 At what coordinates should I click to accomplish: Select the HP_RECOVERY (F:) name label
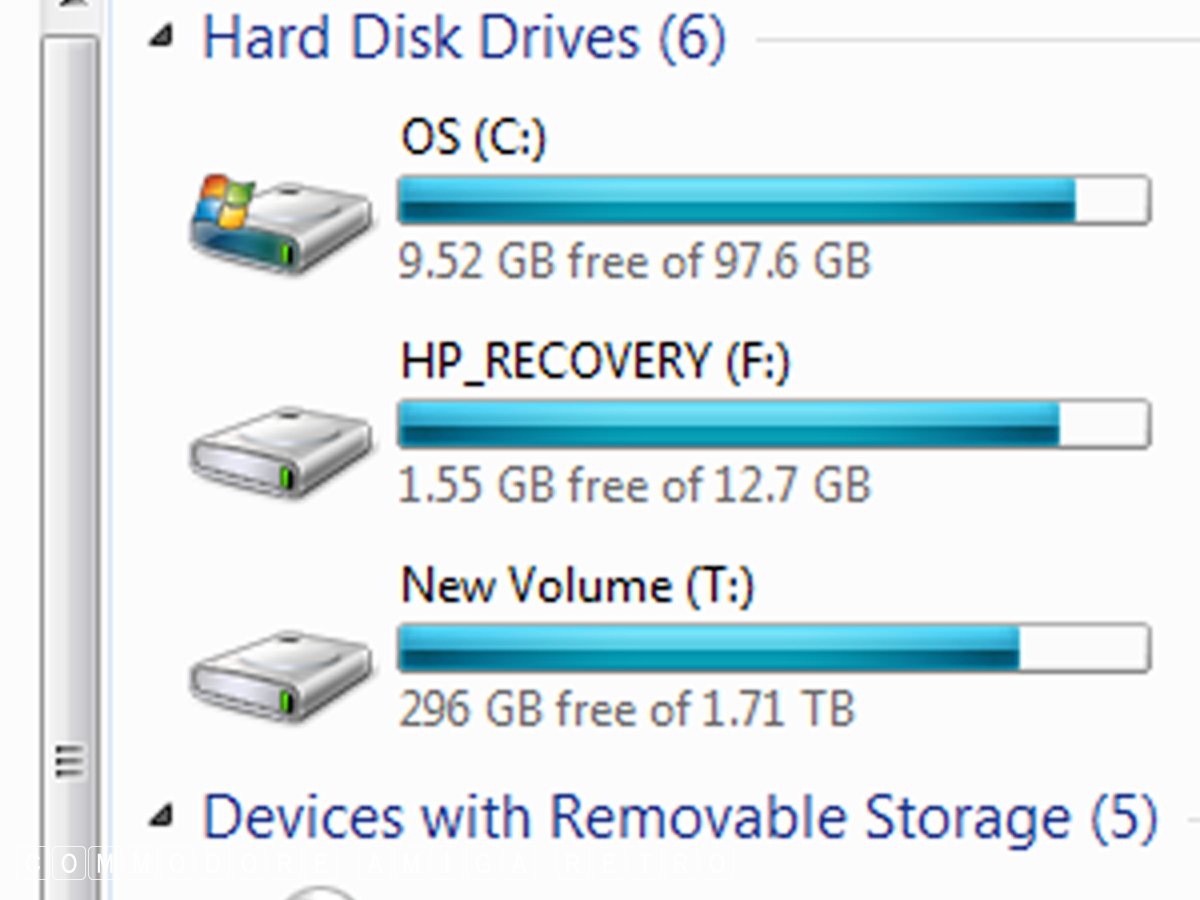(595, 361)
